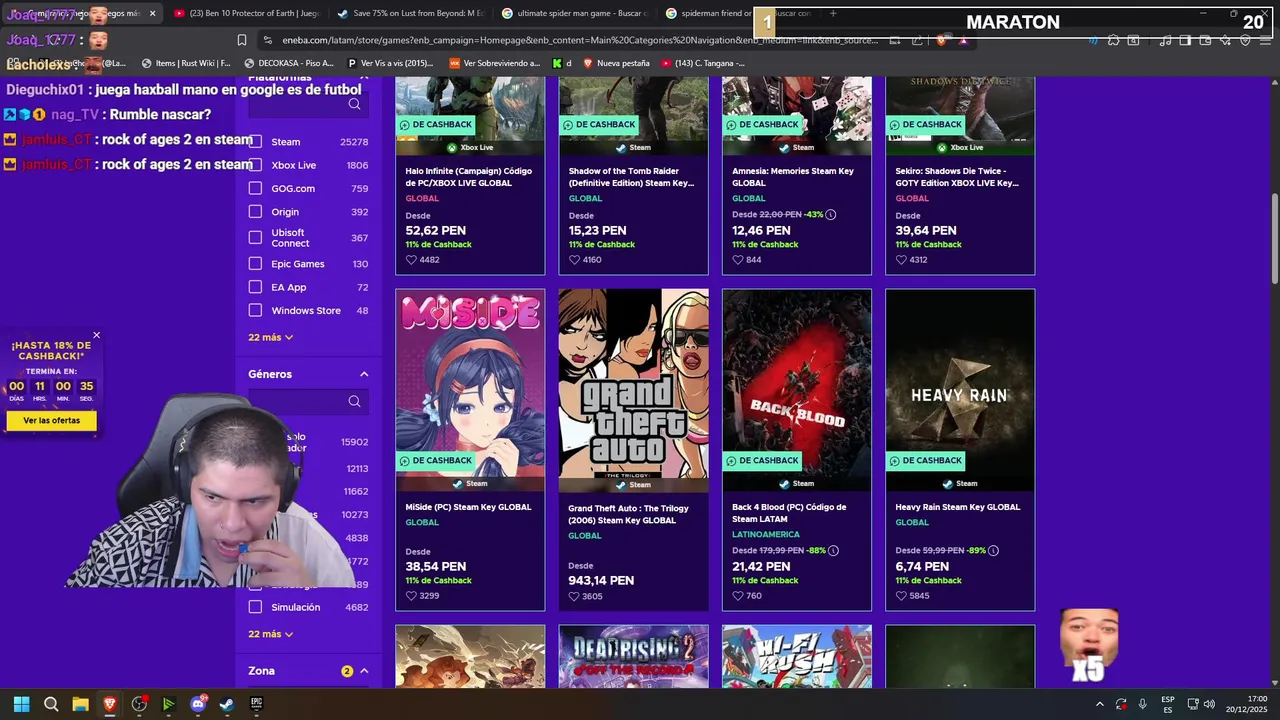
Task: Click heart icon on Sekiro card
Action: point(901,260)
